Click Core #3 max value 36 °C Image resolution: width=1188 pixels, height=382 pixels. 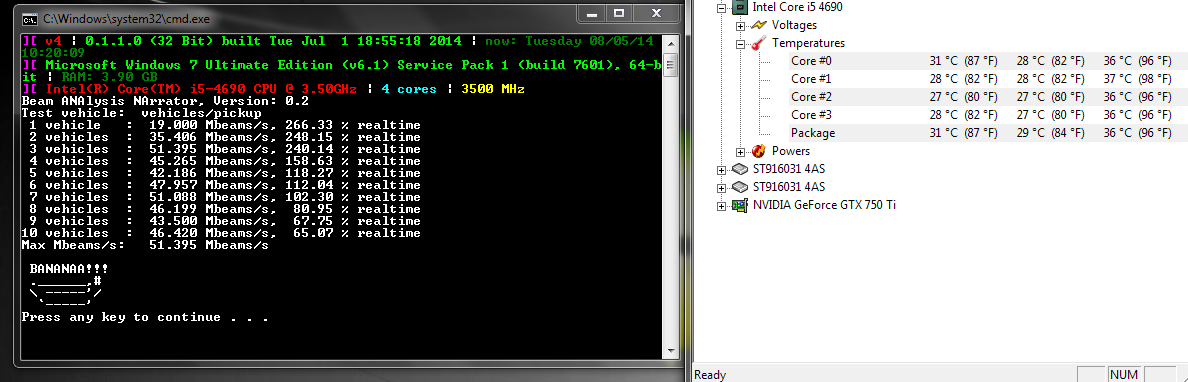(1137, 115)
